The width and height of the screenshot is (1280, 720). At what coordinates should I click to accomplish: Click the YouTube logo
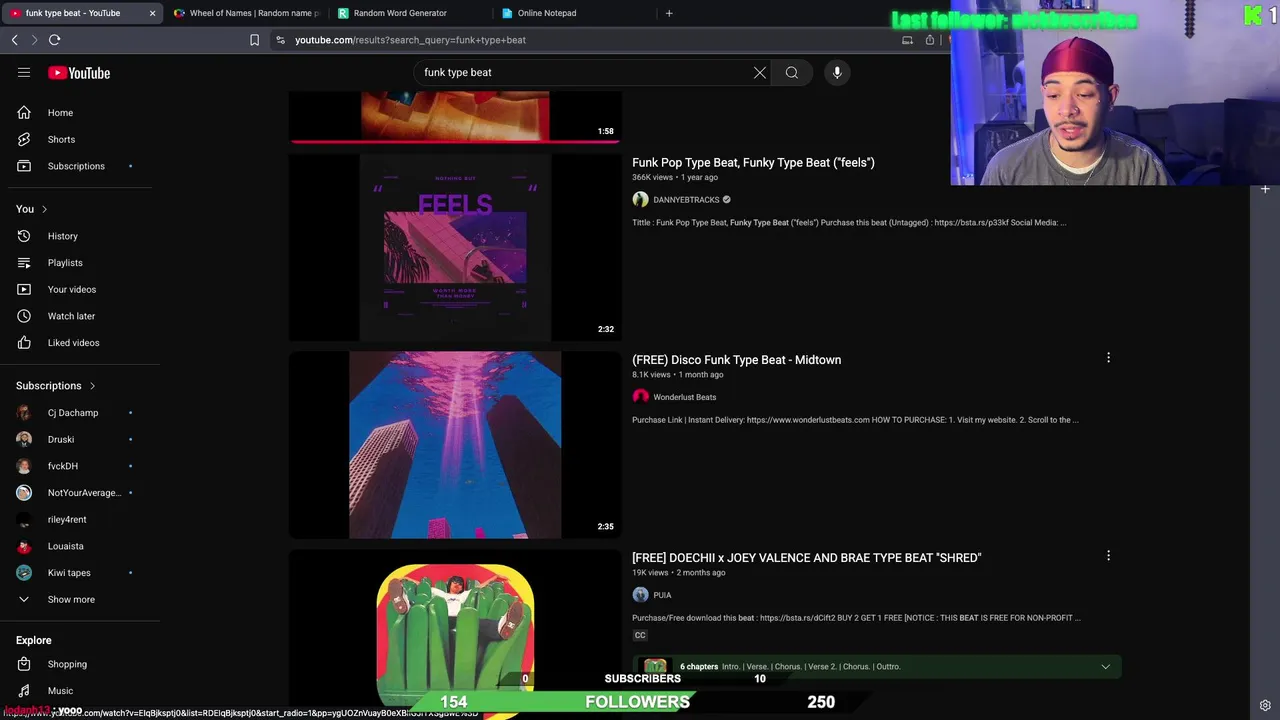(79, 73)
